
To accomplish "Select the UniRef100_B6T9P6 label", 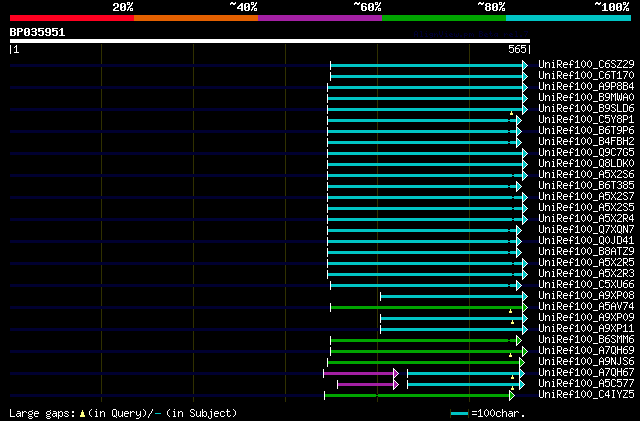I will click(586, 131).
